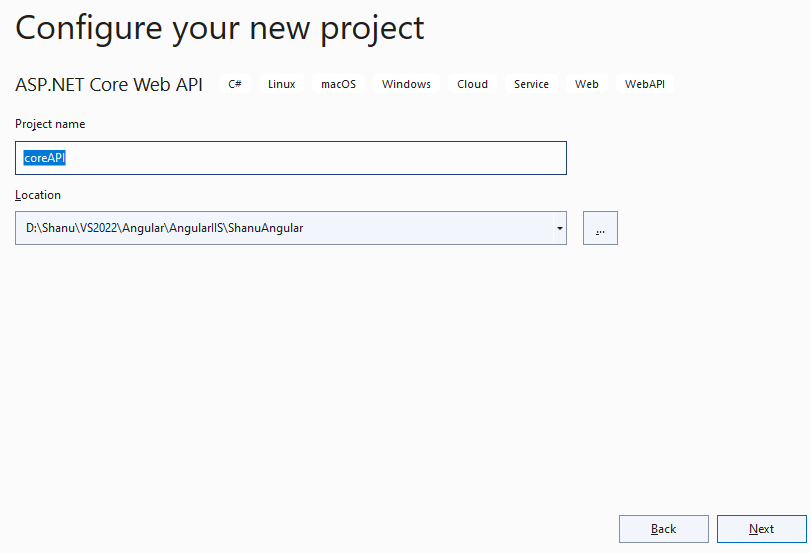
Task: Click the highlighted coreAPI text
Action: point(45,158)
